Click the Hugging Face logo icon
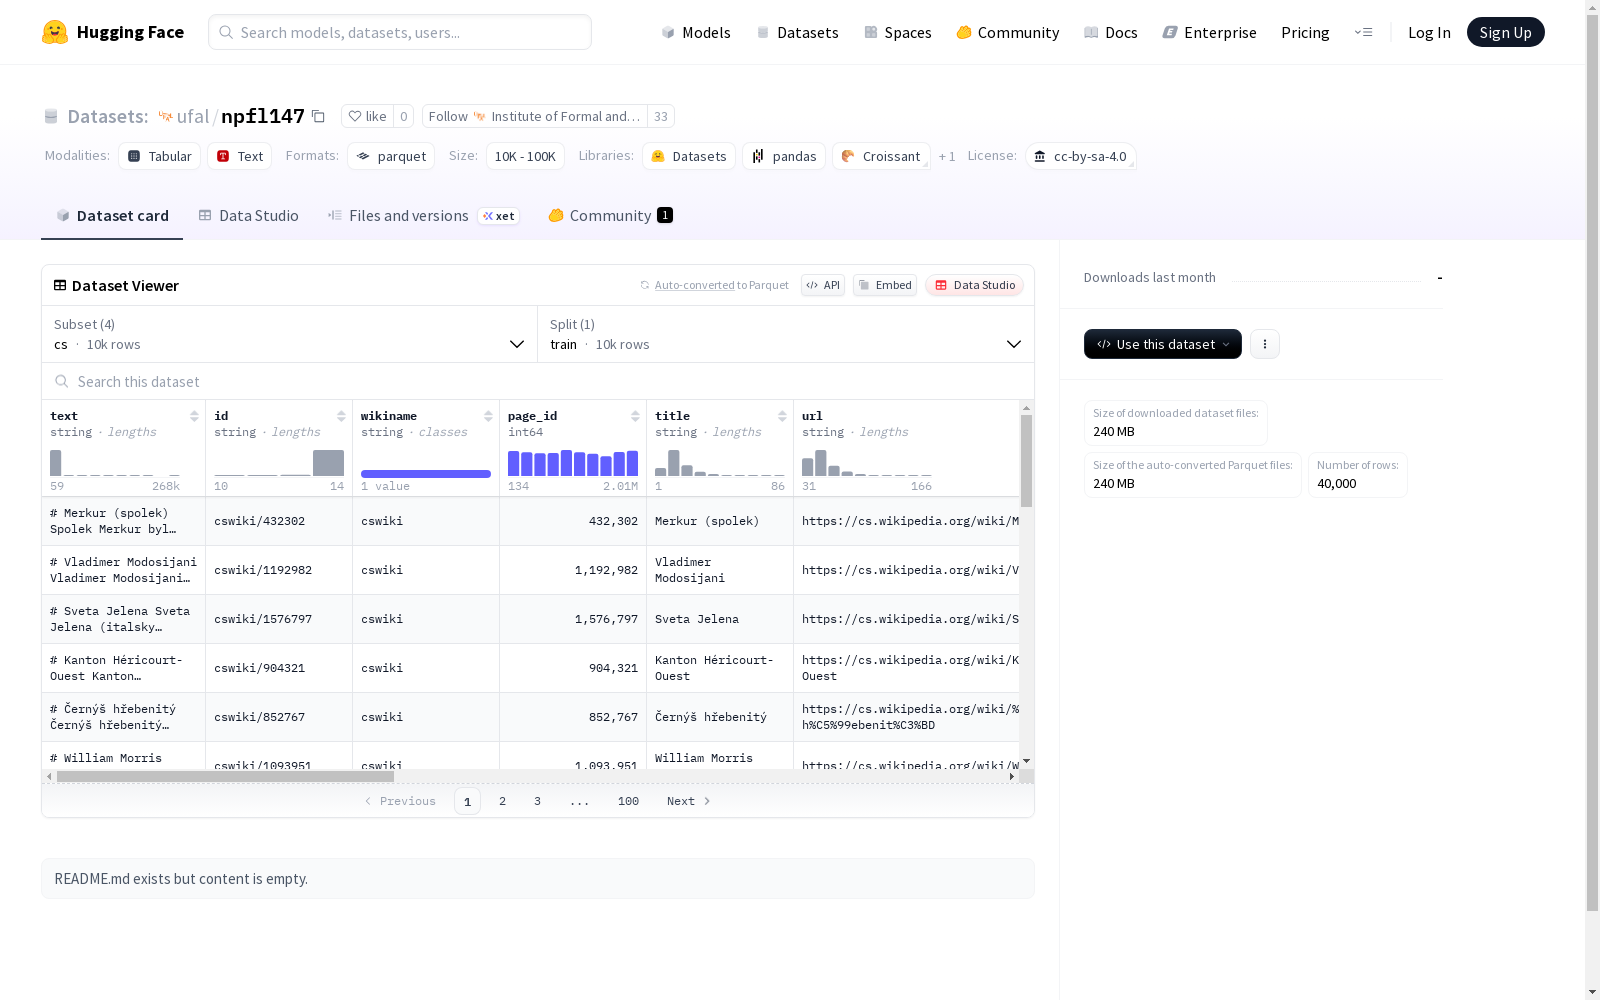 click(x=55, y=32)
